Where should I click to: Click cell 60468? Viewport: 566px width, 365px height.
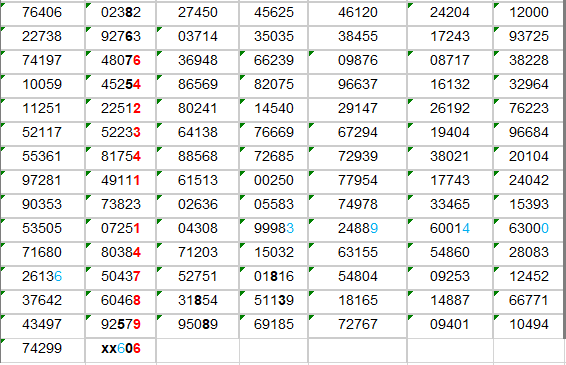(x=121, y=301)
